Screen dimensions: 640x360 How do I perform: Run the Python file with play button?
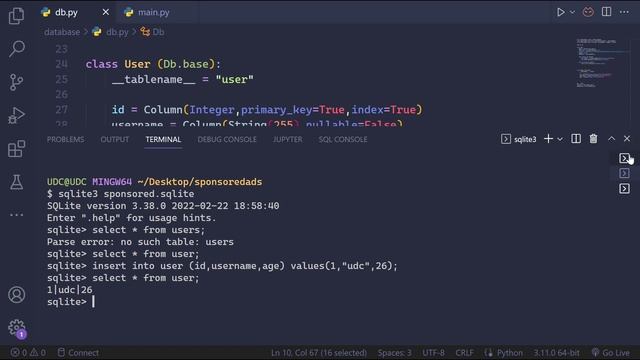click(x=560, y=12)
